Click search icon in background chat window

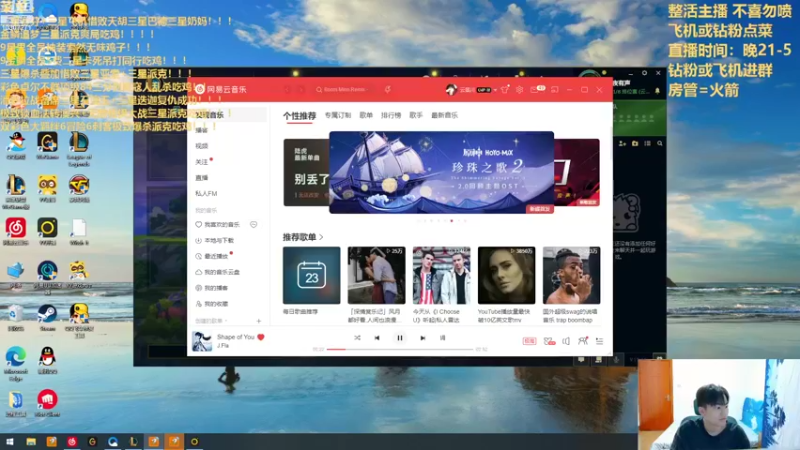click(x=660, y=144)
